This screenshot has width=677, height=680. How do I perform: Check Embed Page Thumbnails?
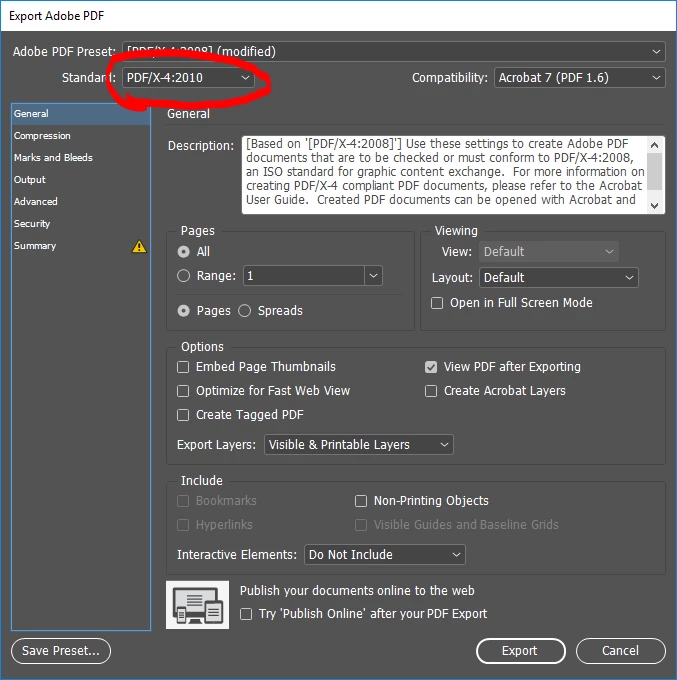click(x=183, y=367)
